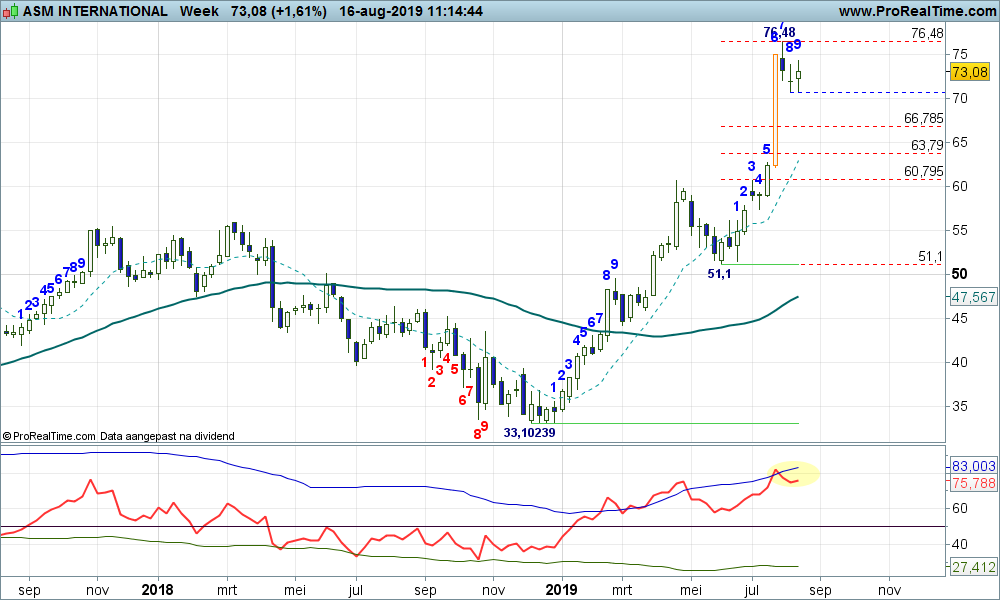Click the 47,567 moving average value tag
This screenshot has width=1000, height=600.
pyautogui.click(x=973, y=297)
